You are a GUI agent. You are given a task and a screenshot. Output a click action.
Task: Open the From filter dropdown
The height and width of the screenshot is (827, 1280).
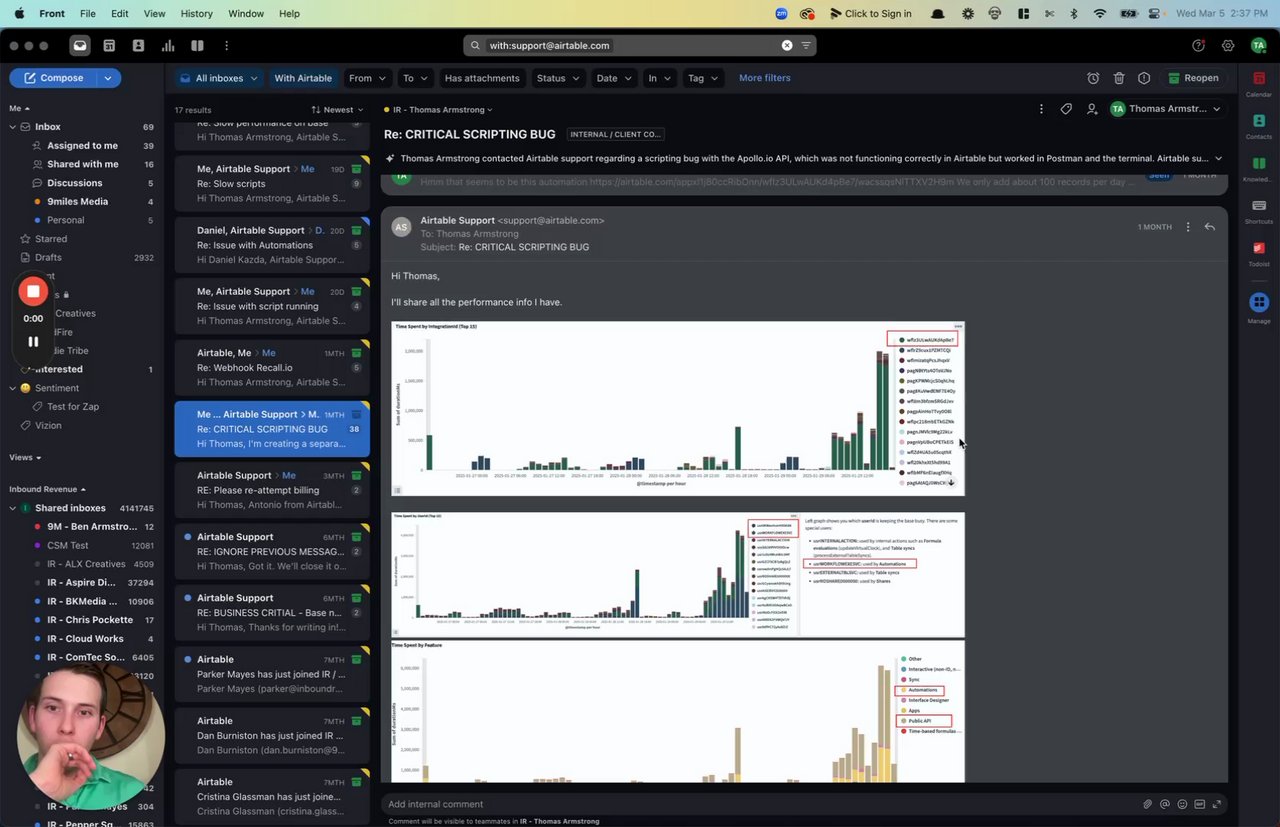[367, 78]
